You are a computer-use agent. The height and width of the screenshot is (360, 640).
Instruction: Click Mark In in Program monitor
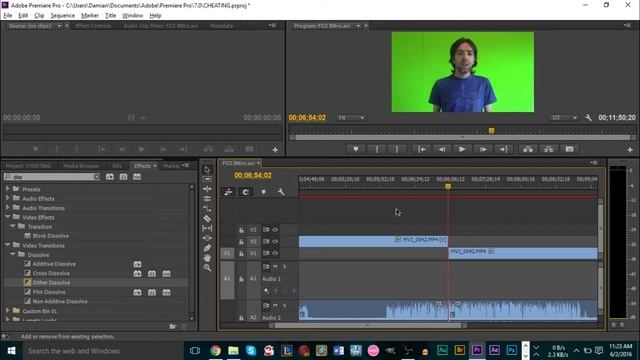coord(377,149)
